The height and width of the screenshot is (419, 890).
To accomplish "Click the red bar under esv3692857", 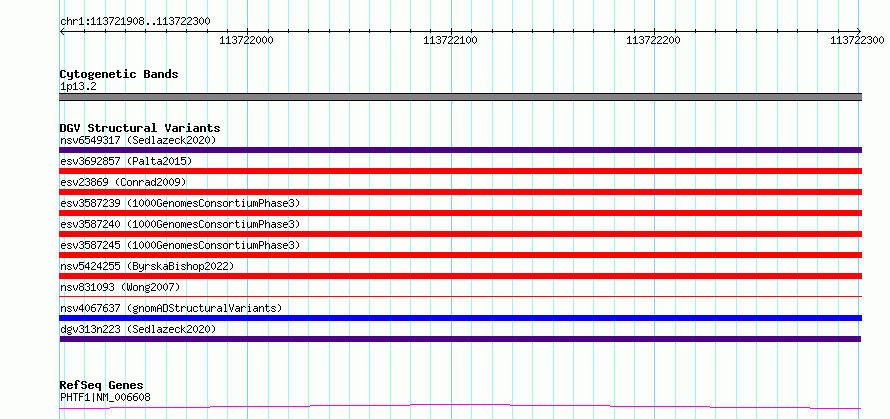I will pyautogui.click(x=460, y=171).
